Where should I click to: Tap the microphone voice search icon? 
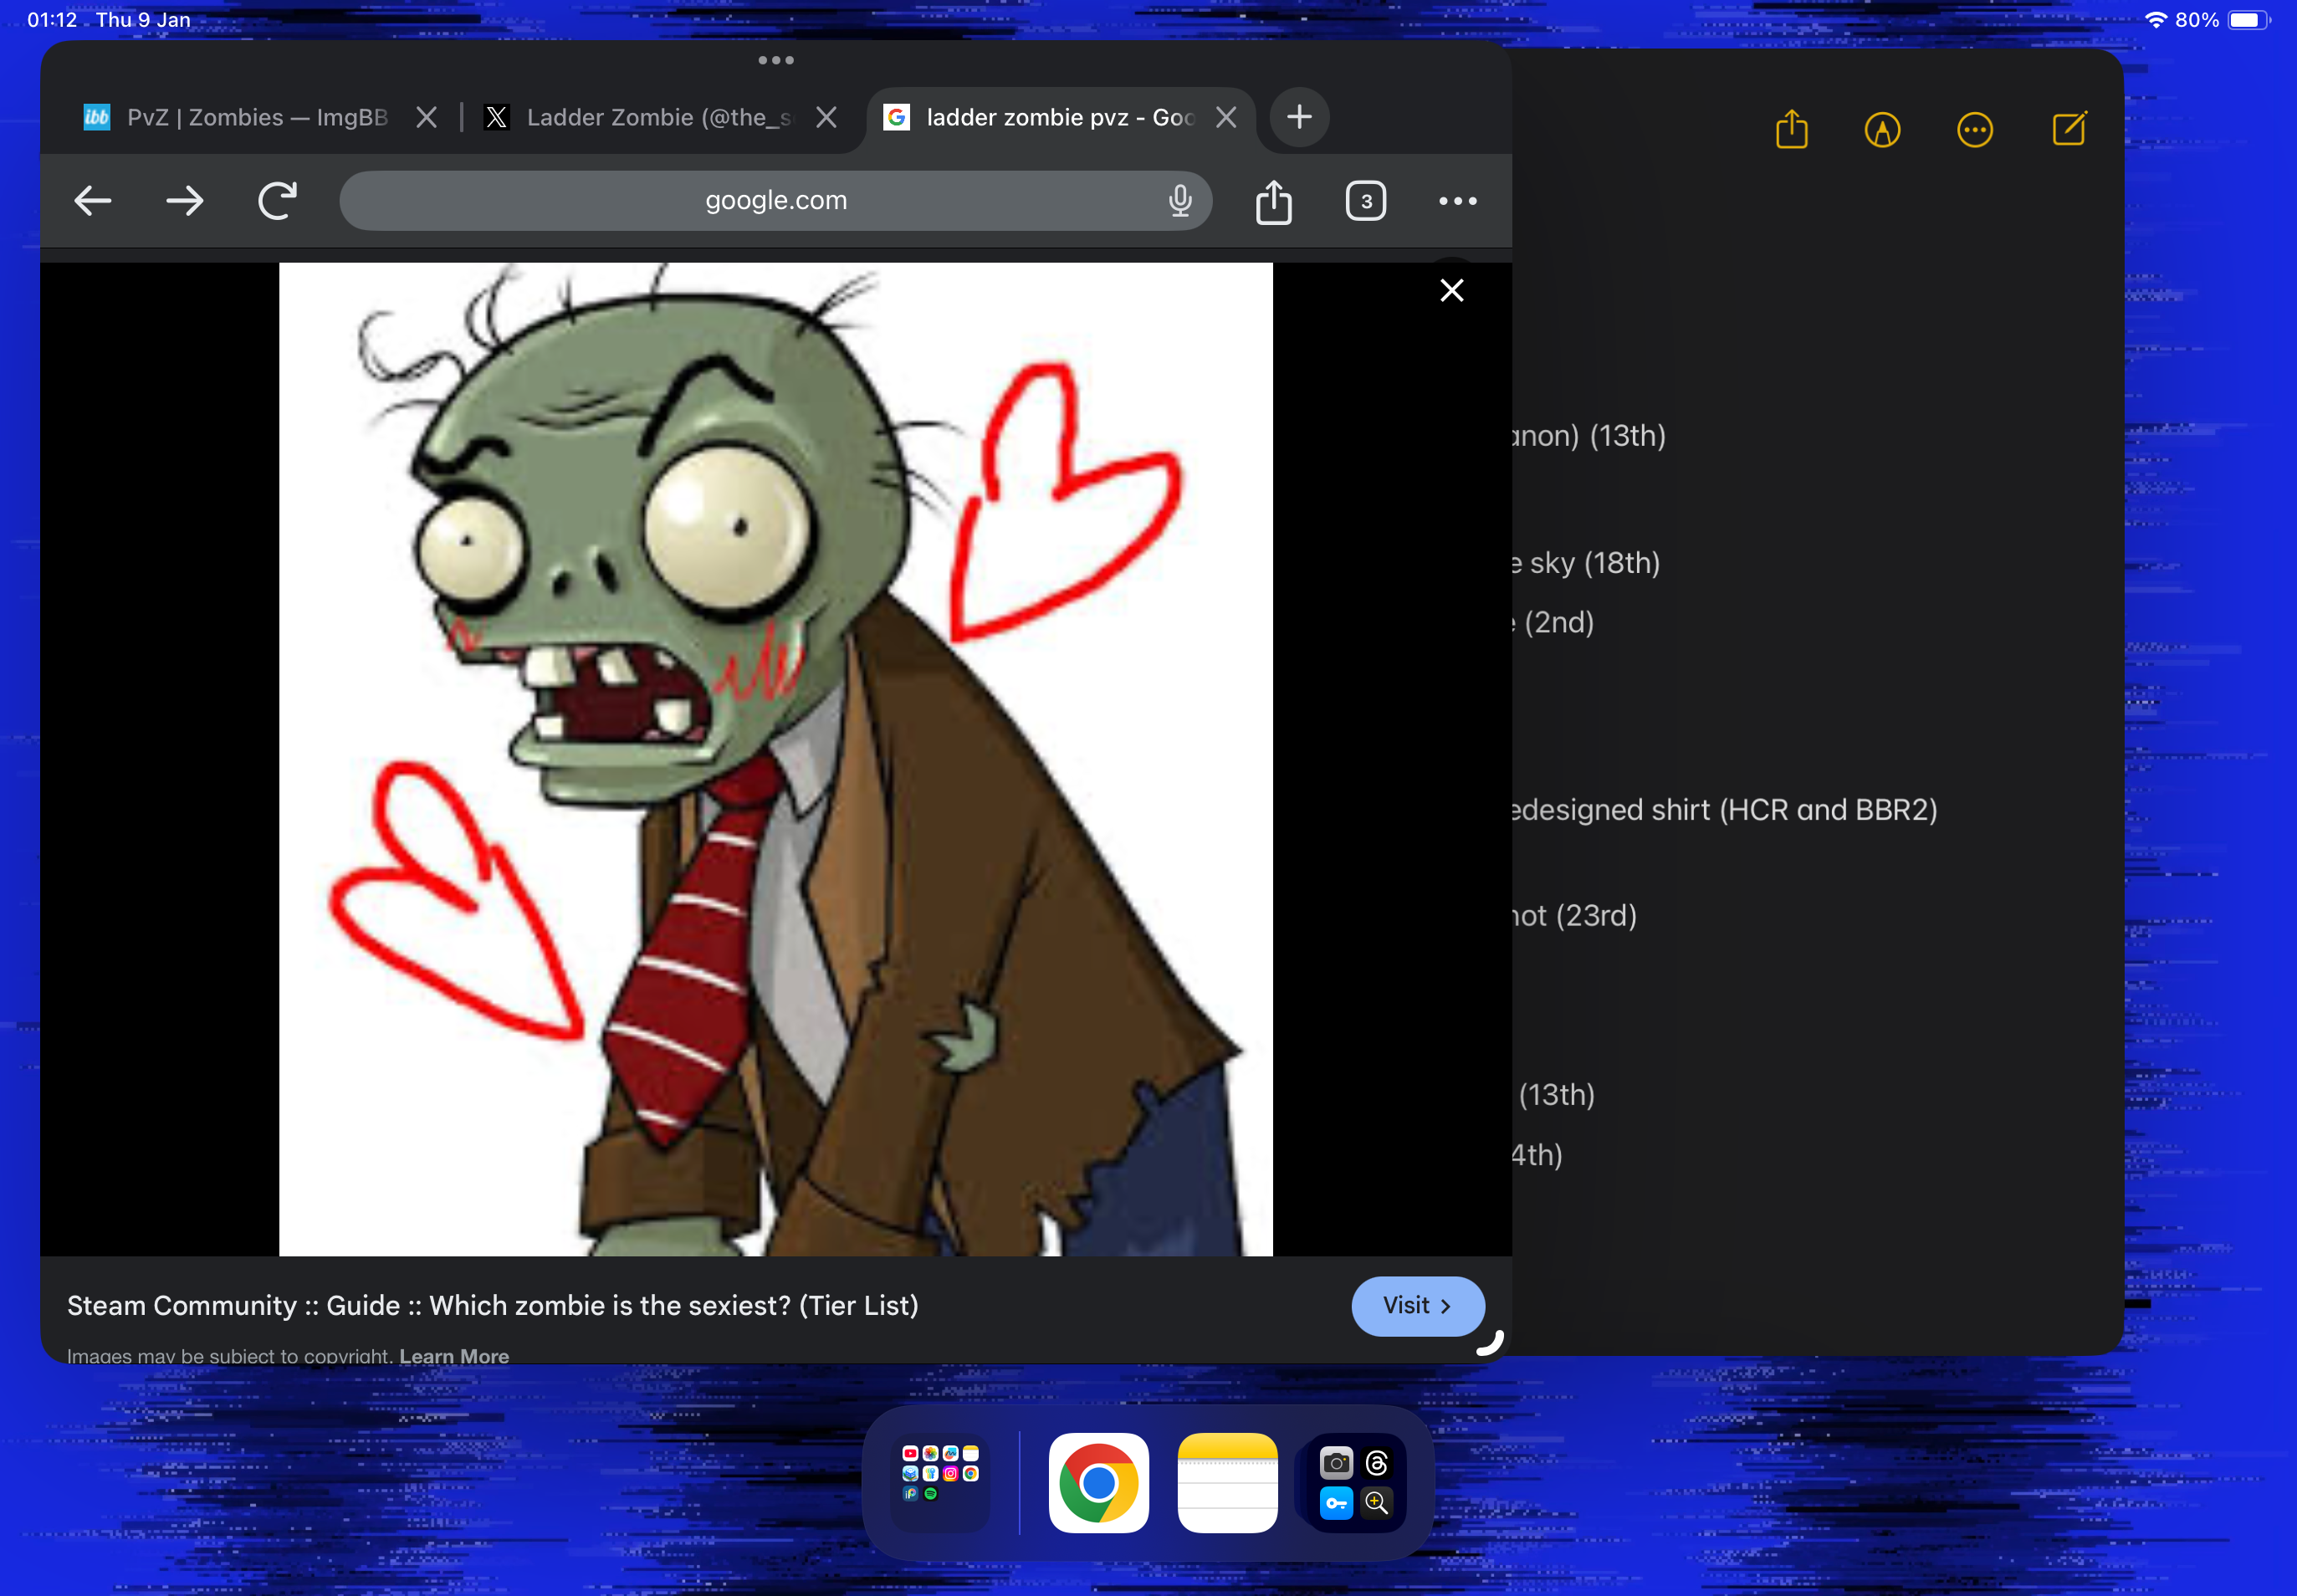pyautogui.click(x=1180, y=201)
